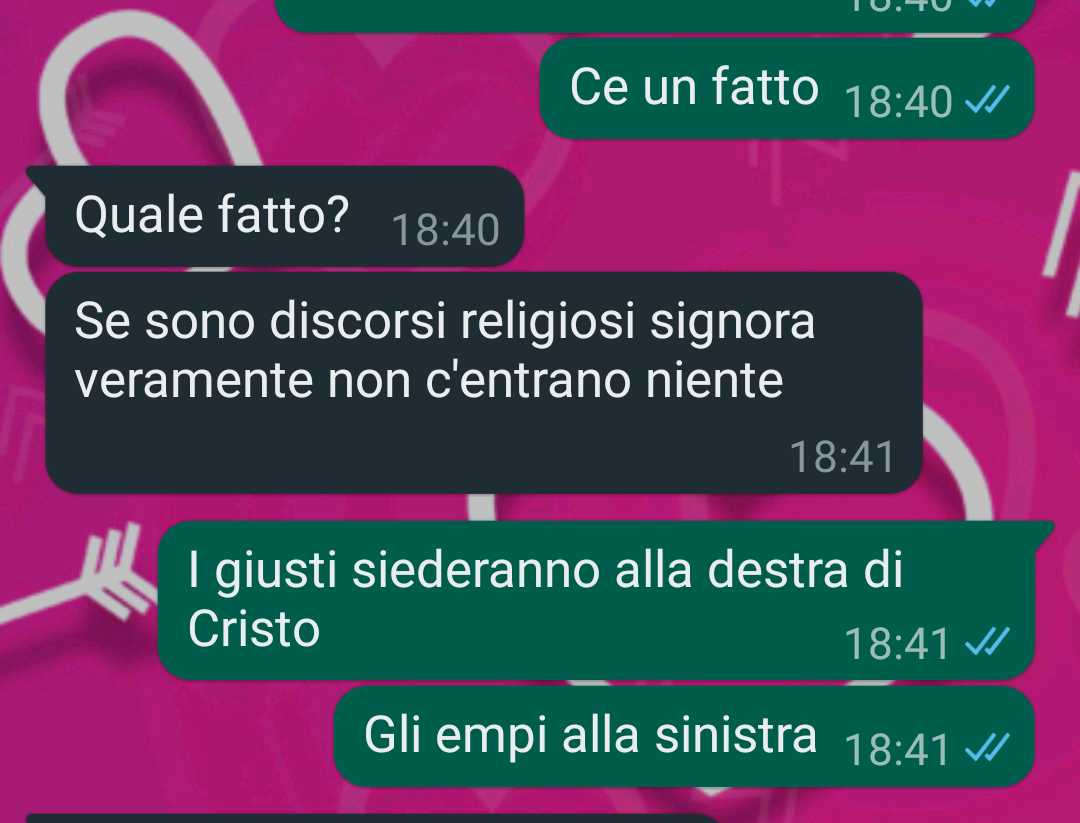Tap the read ticks on the "destra di Cristo" message
The height and width of the screenshot is (823, 1080).
pos(987,642)
